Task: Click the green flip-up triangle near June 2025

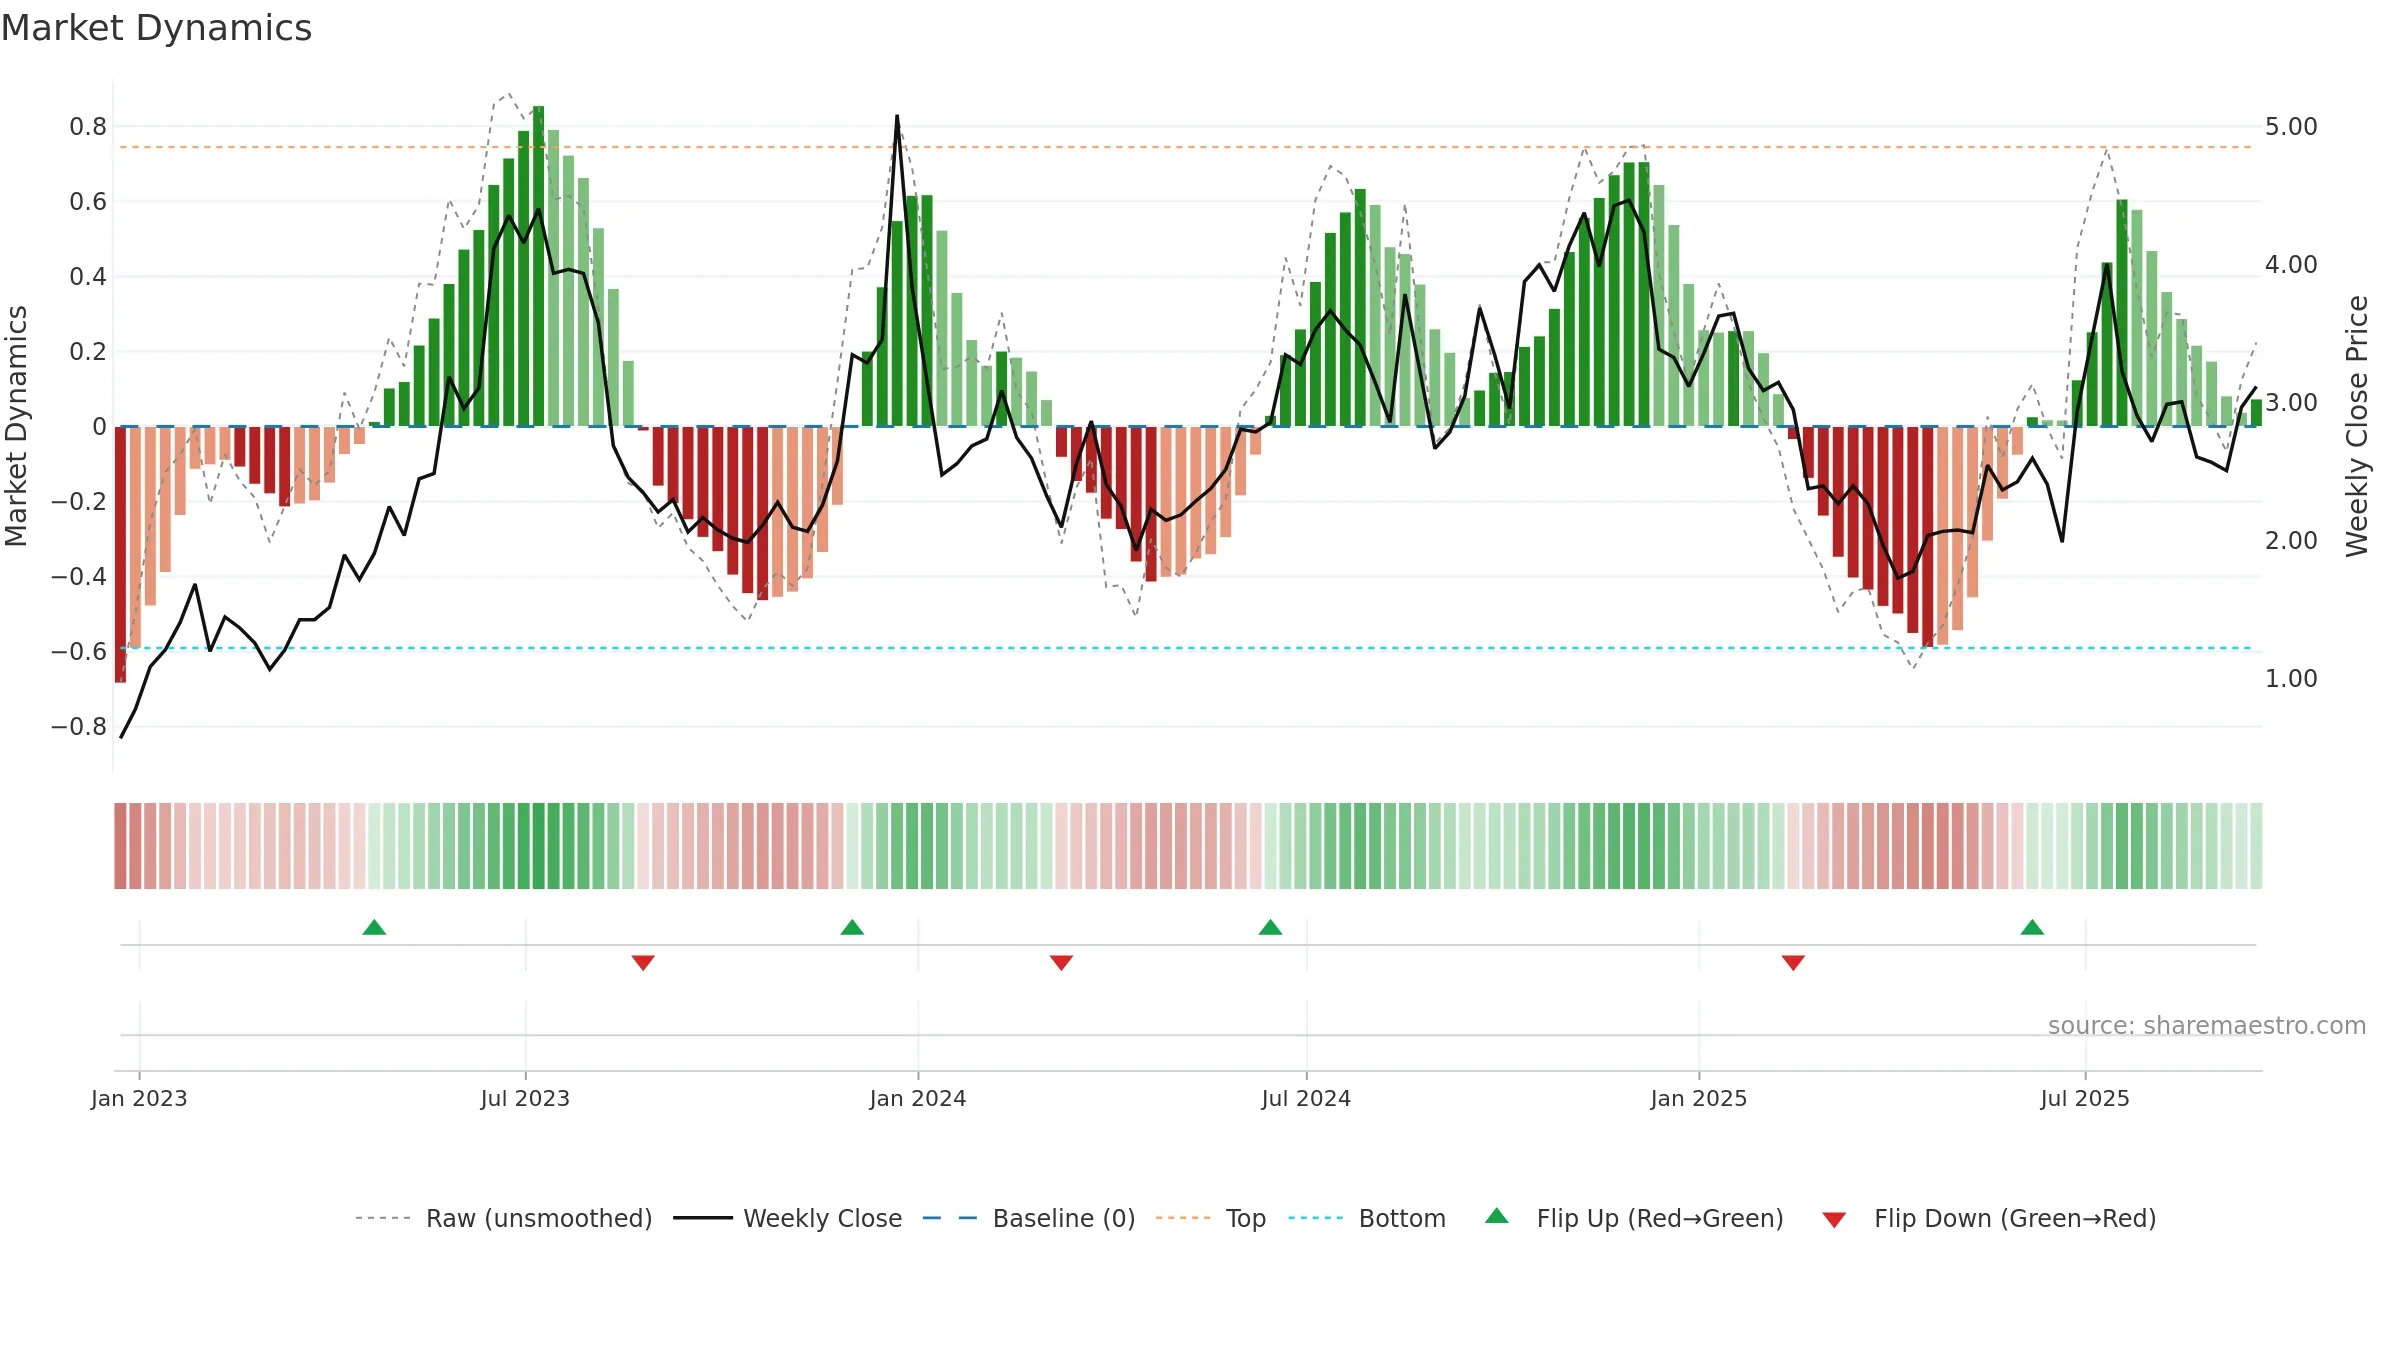Action: 2032,927
